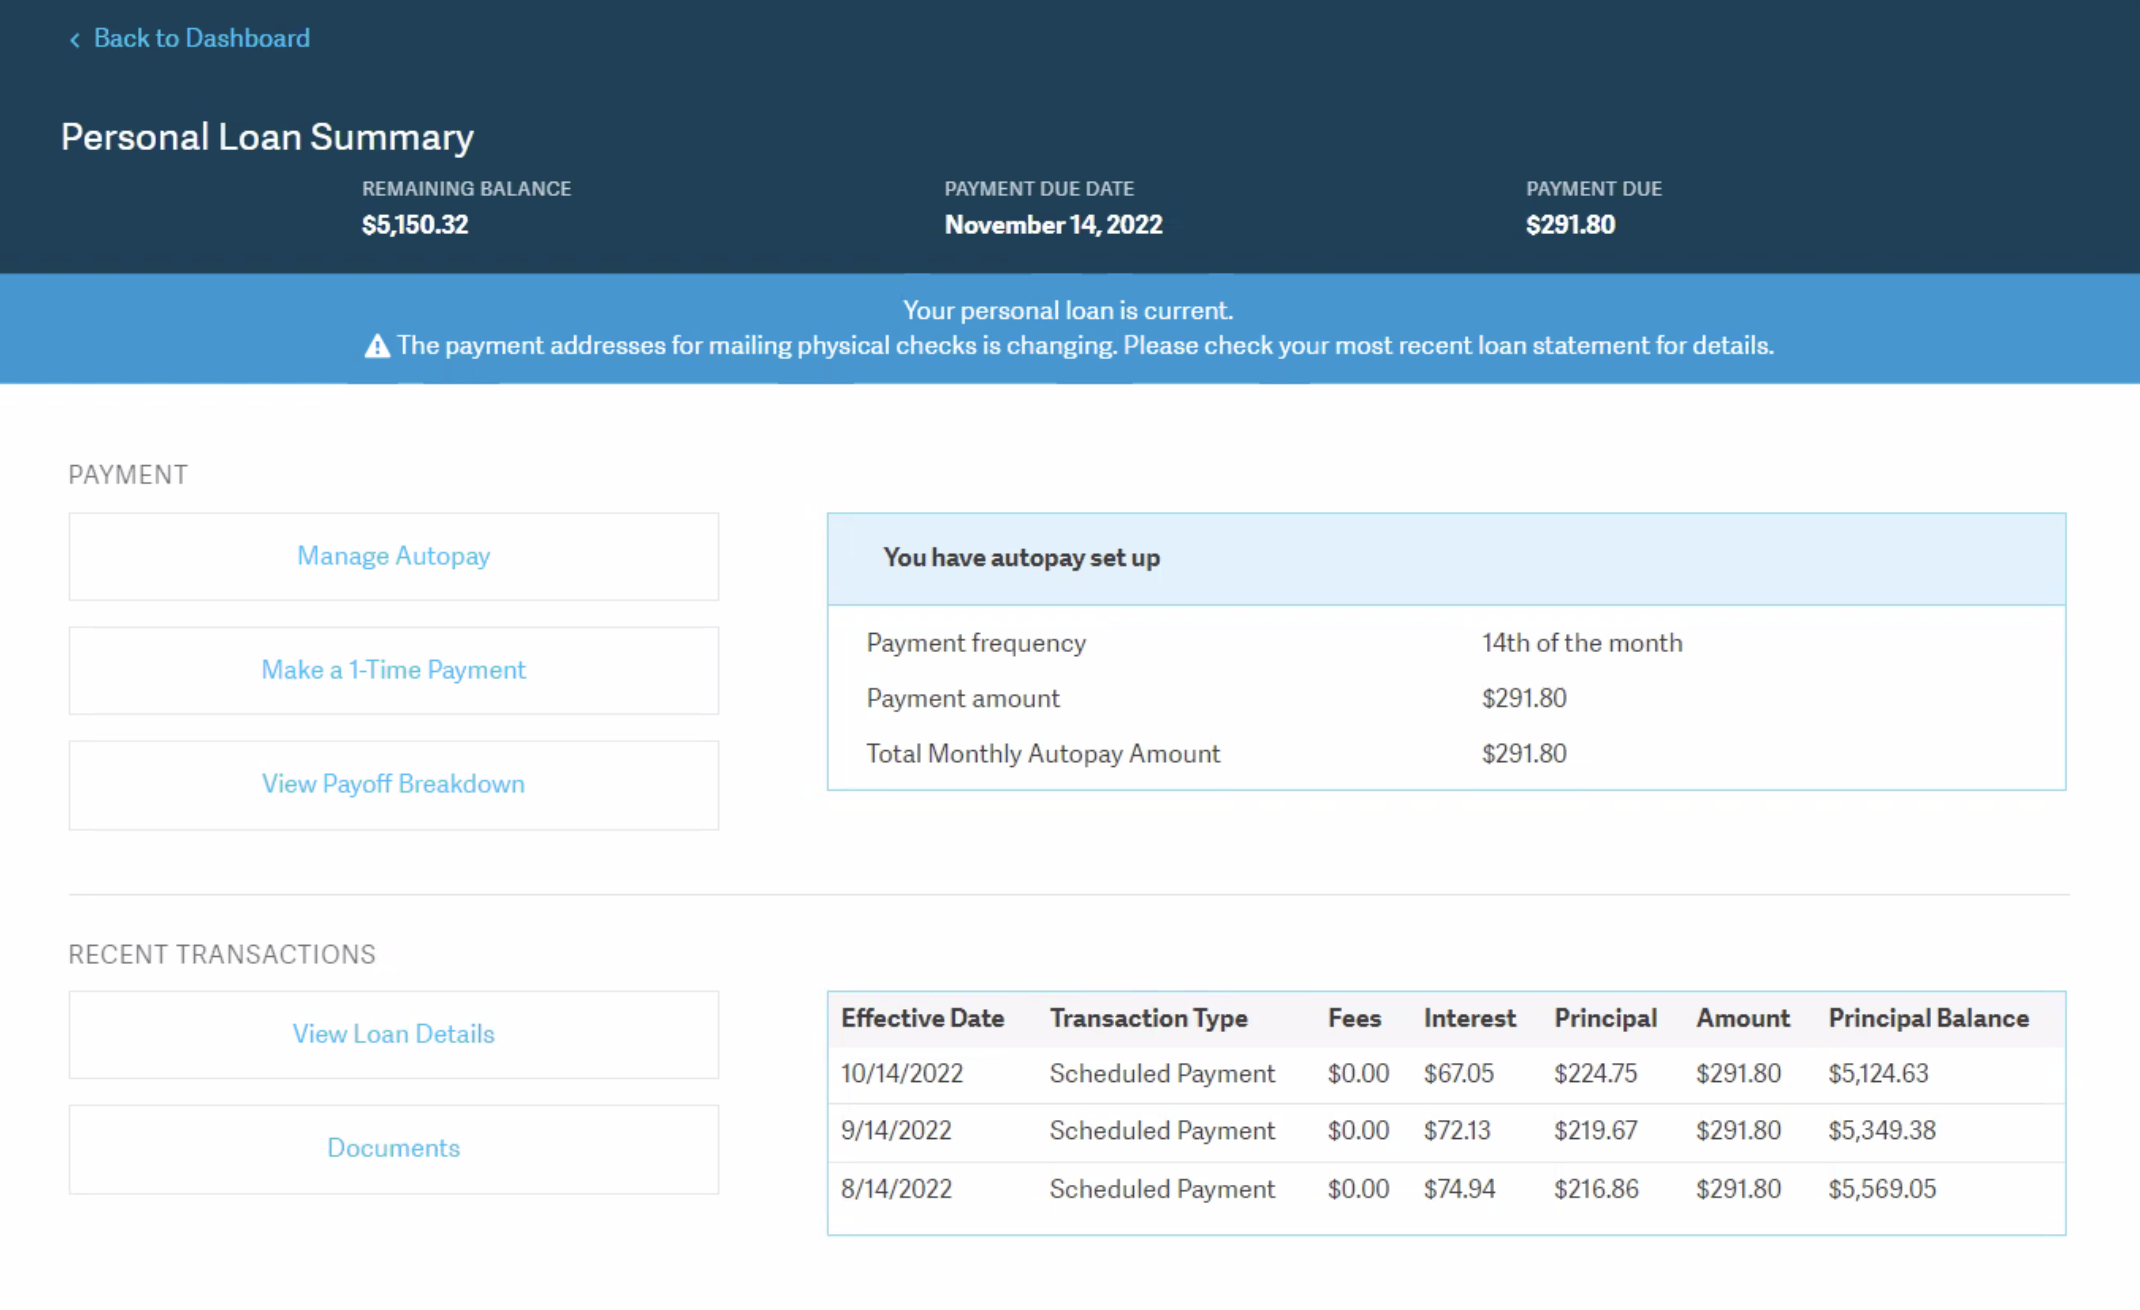Choose Make a 1-Time Payment

(393, 670)
